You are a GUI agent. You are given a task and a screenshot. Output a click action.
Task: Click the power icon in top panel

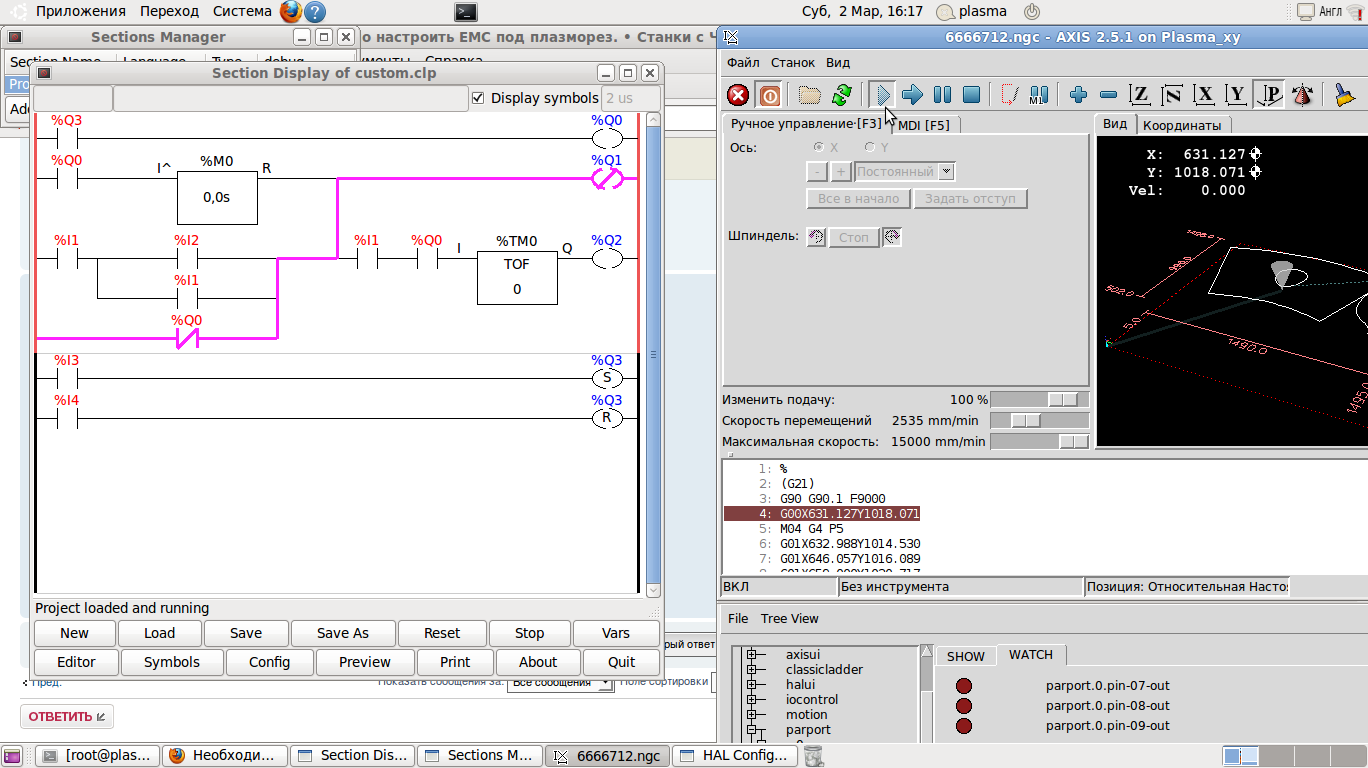click(x=1033, y=12)
